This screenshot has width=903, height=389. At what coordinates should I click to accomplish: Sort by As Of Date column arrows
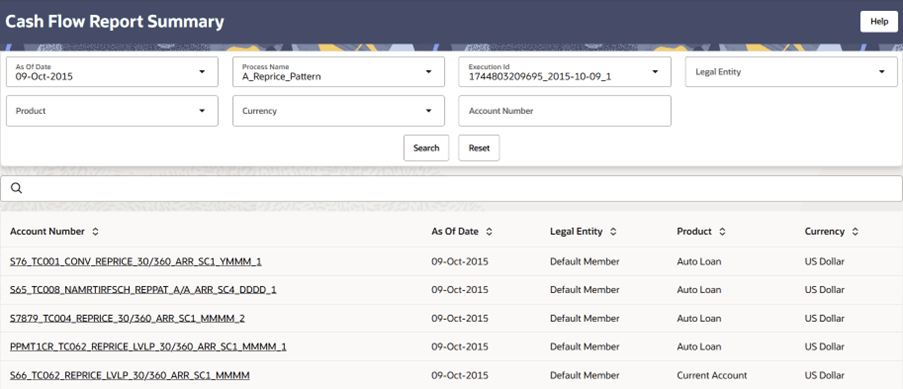489,232
